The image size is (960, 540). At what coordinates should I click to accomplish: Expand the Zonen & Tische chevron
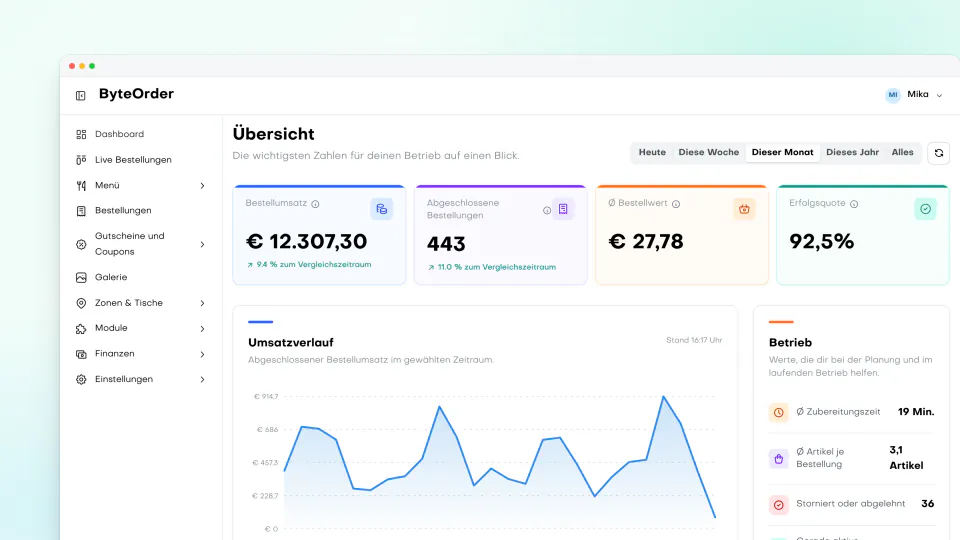(203, 303)
